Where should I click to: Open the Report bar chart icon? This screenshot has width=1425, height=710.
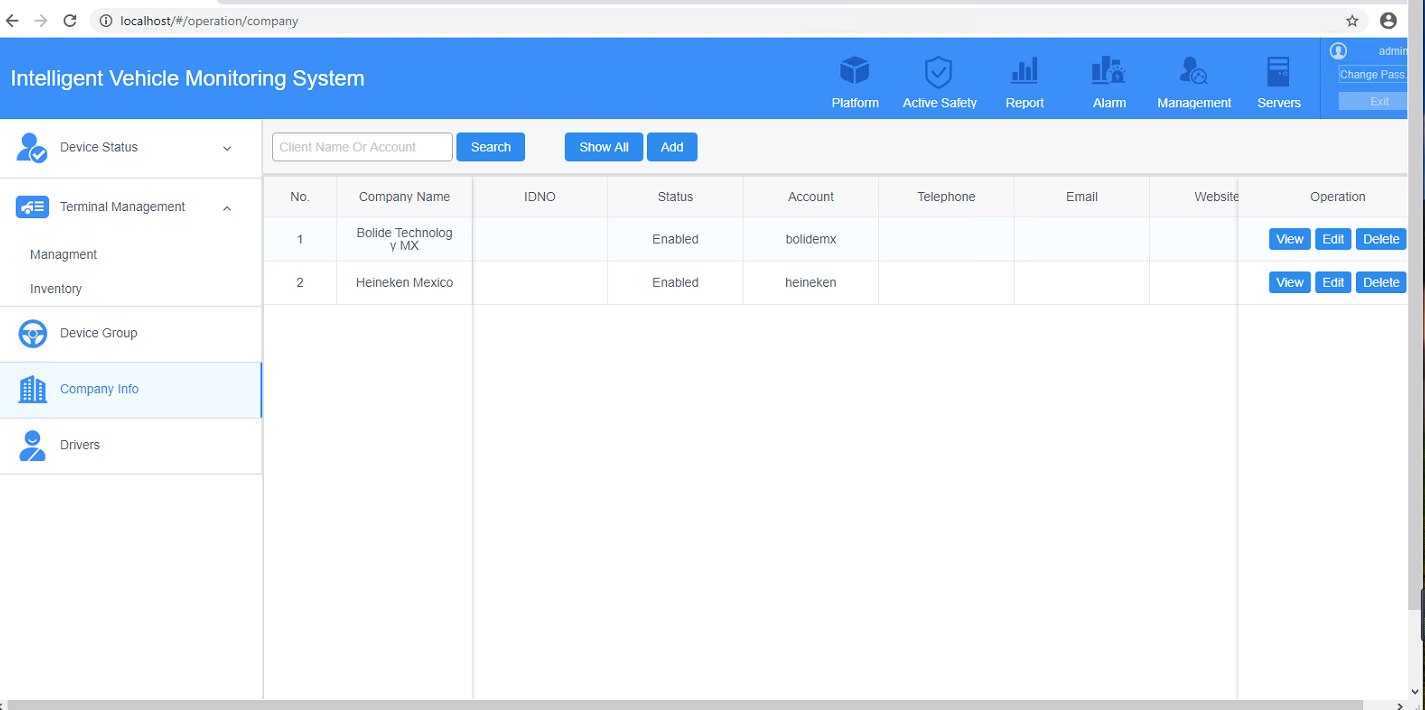(1024, 71)
